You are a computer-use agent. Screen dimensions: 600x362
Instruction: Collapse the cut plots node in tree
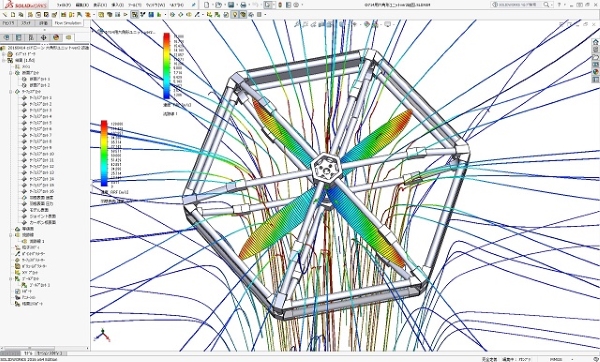pos(11,73)
